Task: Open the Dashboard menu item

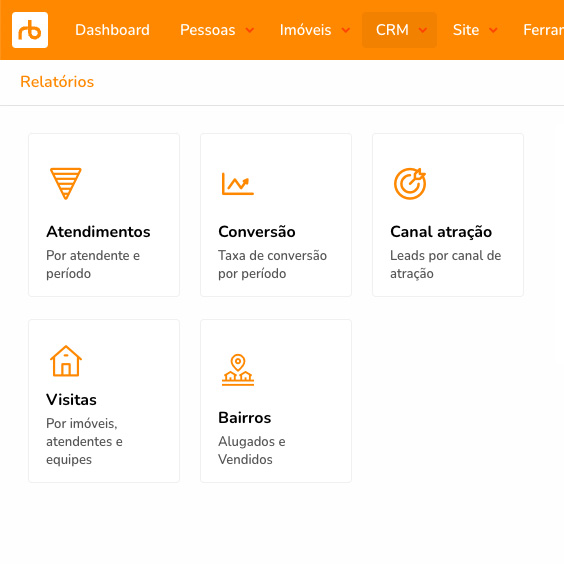Action: tap(112, 30)
